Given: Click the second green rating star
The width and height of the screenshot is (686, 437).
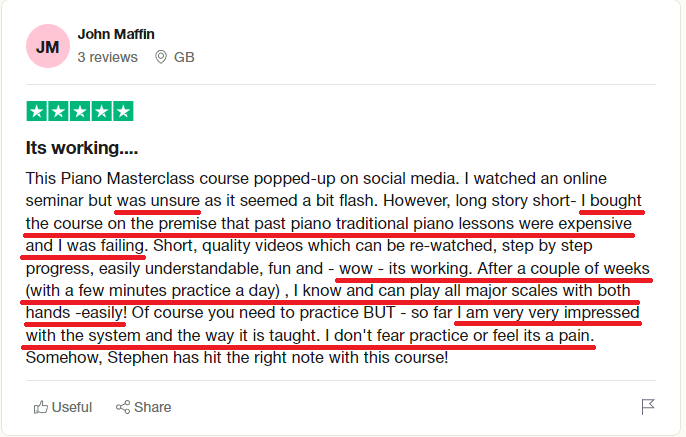Looking at the screenshot, I should coord(57,111).
